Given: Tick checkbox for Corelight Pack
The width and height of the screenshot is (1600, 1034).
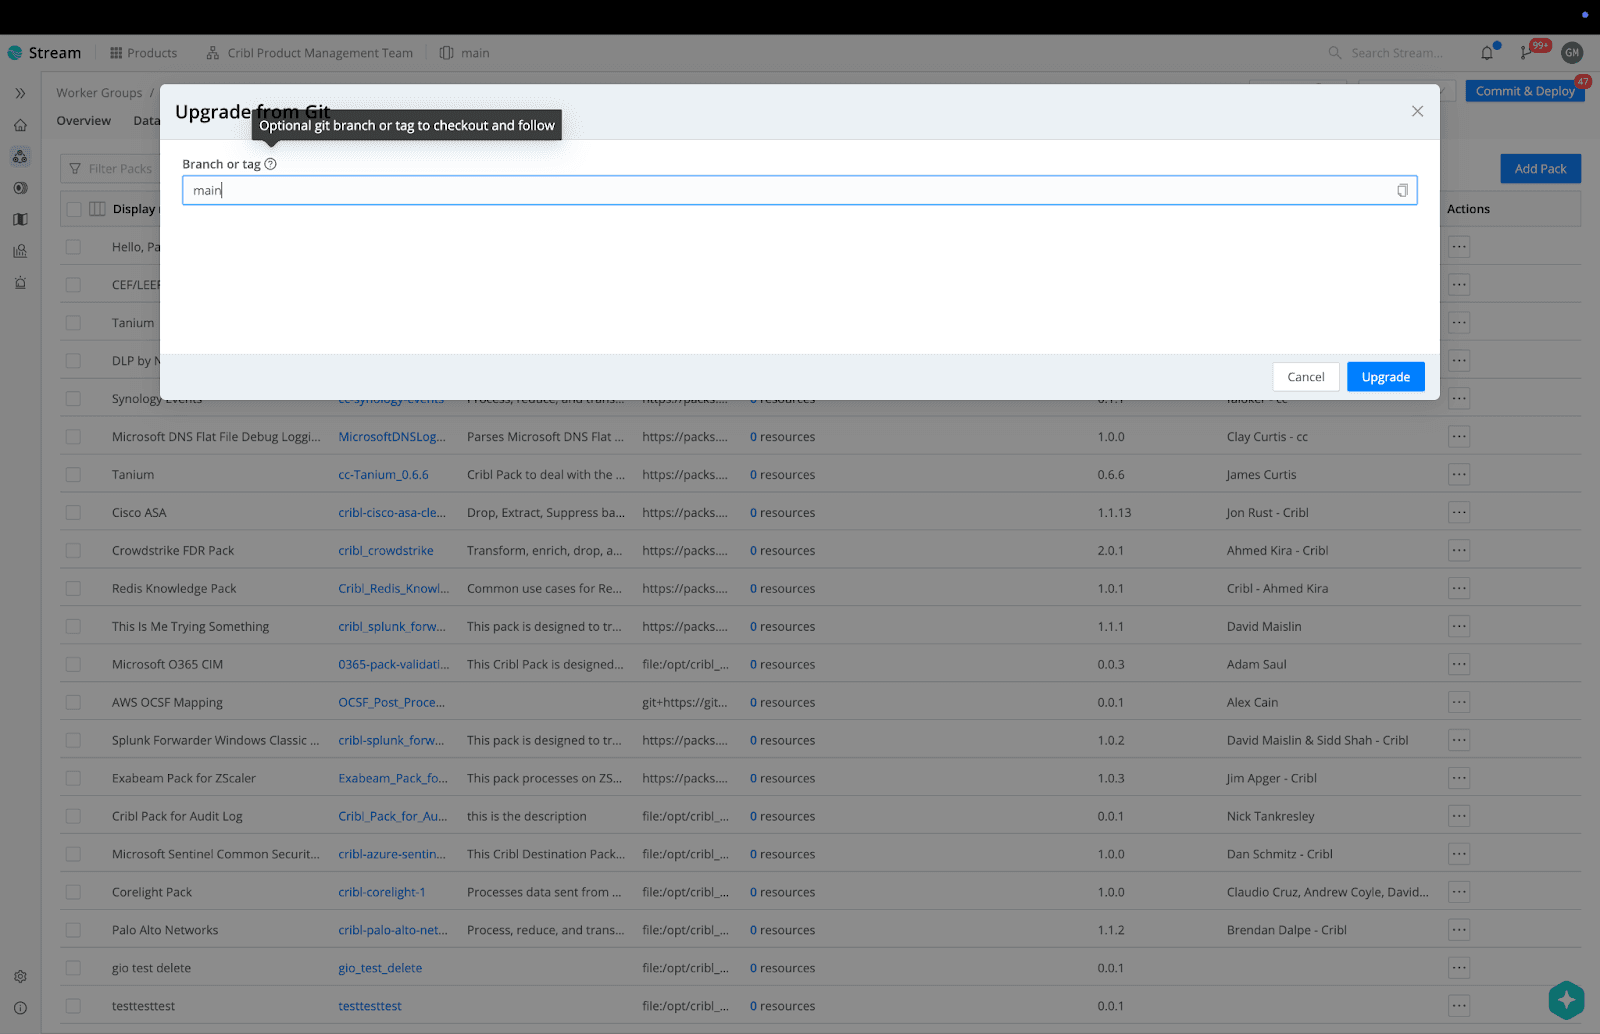Looking at the screenshot, I should tap(73, 892).
